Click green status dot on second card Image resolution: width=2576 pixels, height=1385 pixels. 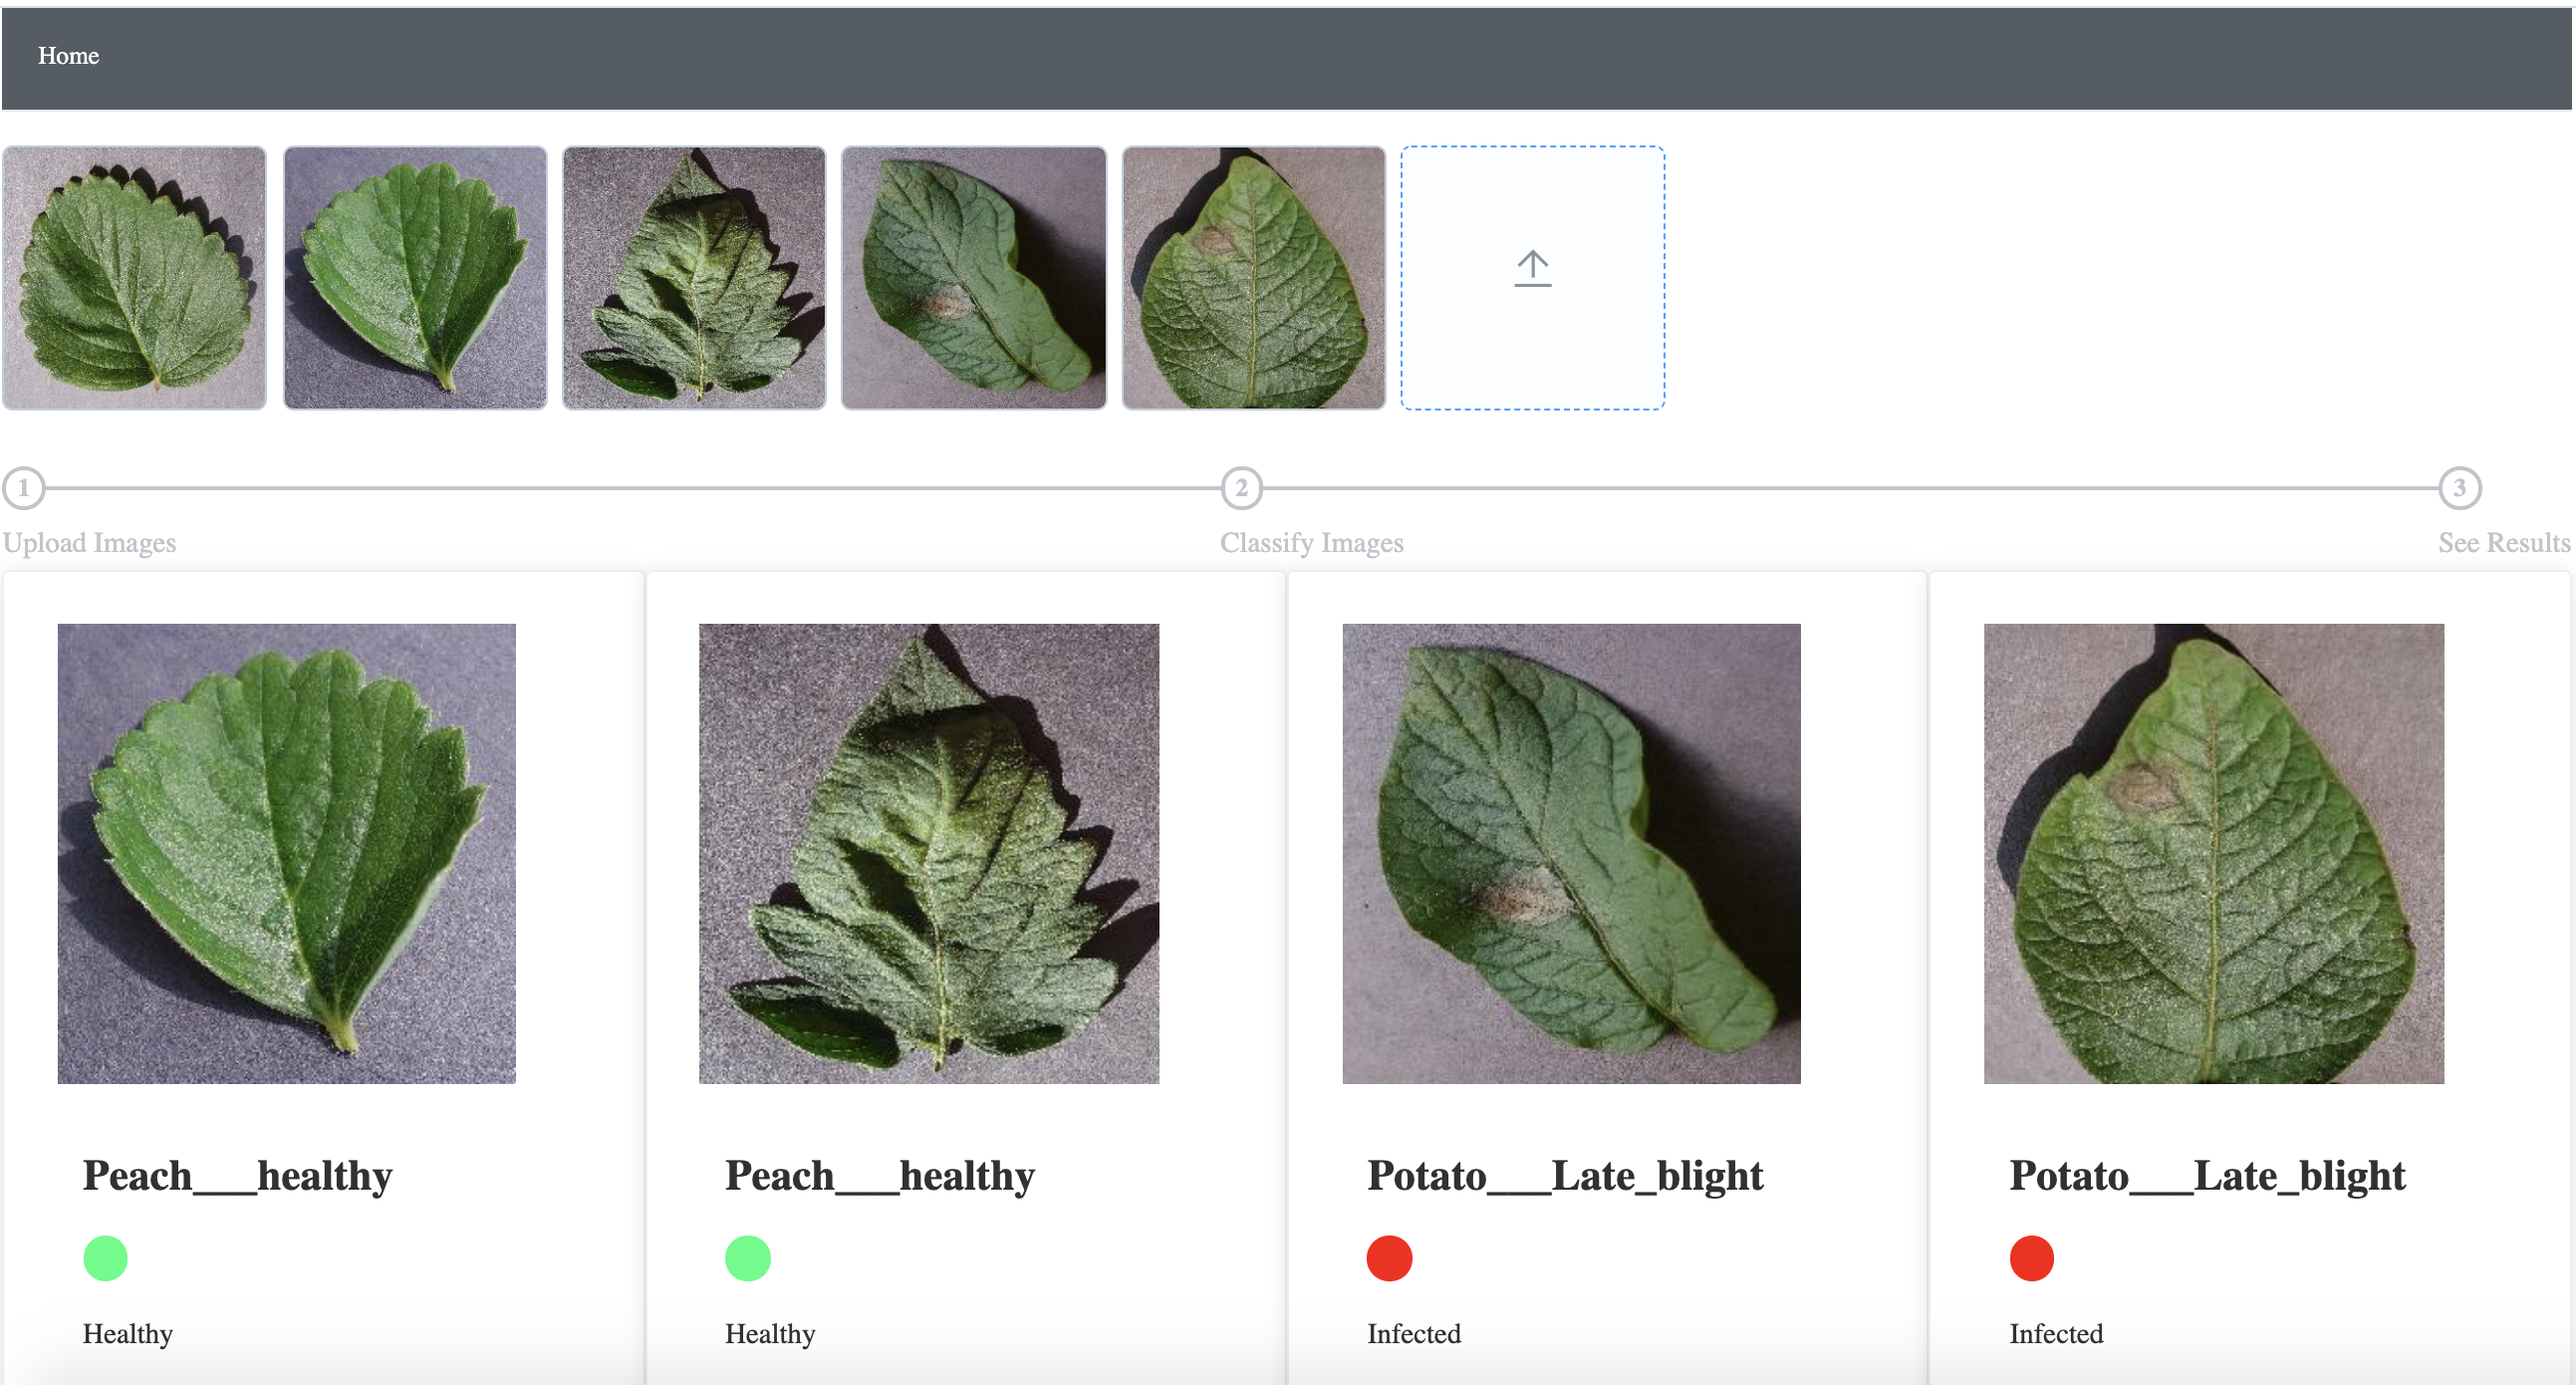[747, 1258]
